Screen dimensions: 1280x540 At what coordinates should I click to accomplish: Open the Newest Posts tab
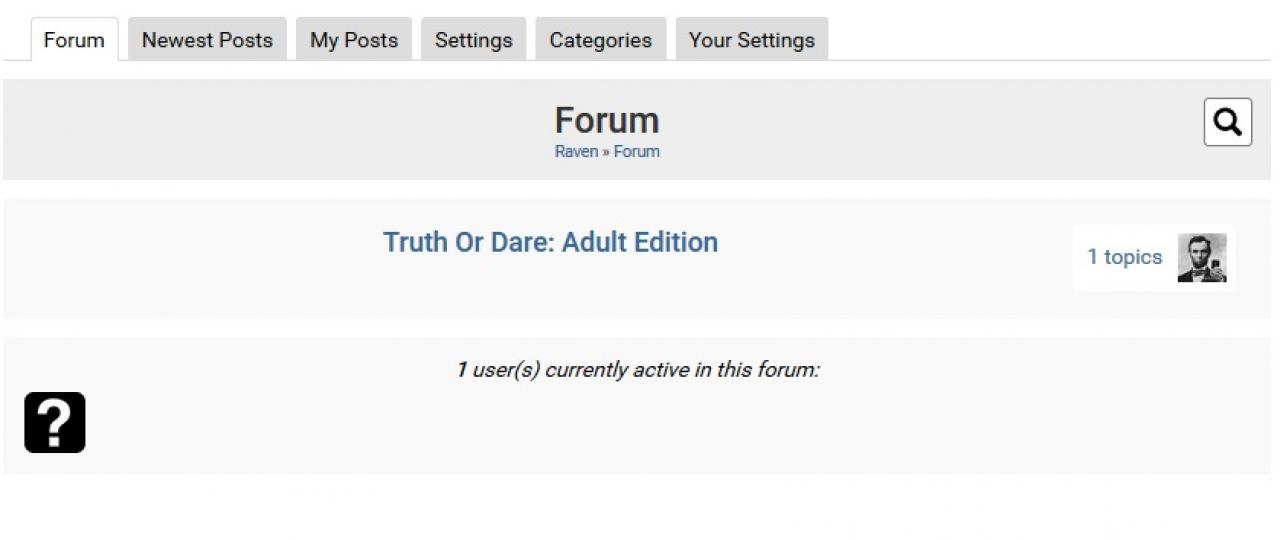pyautogui.click(x=207, y=40)
